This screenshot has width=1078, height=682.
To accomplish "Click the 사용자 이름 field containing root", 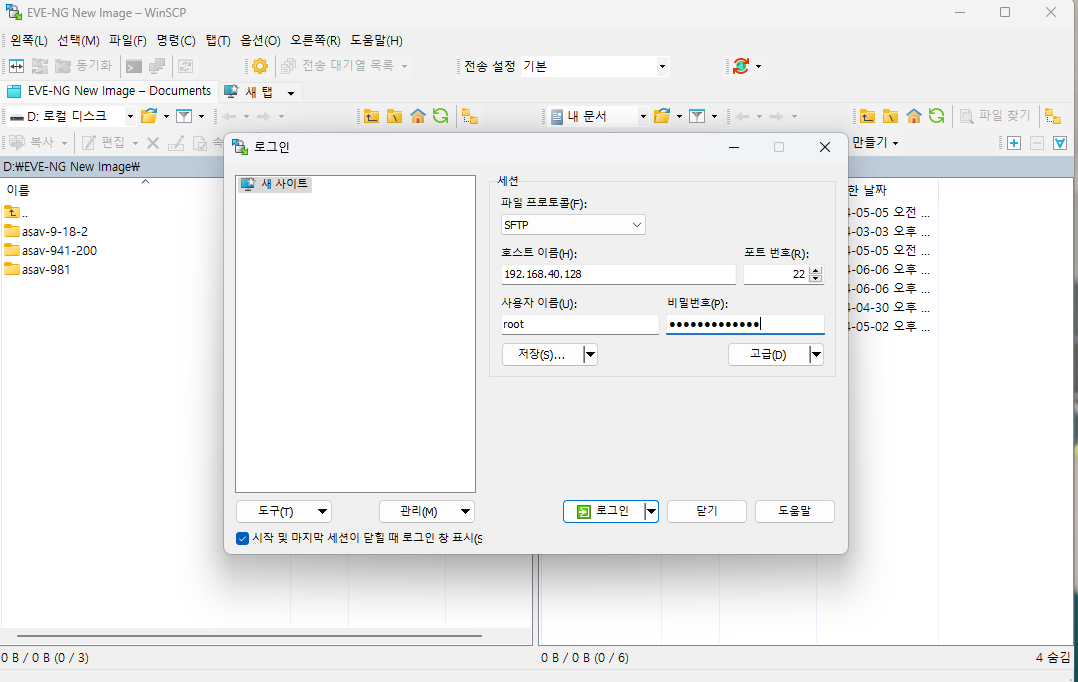I will 580,324.
